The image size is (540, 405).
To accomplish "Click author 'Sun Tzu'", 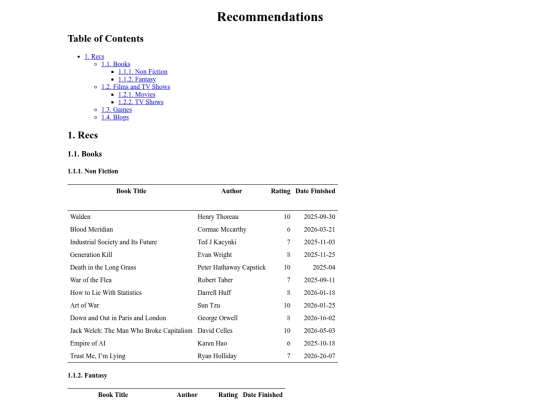I will (x=209, y=305).
